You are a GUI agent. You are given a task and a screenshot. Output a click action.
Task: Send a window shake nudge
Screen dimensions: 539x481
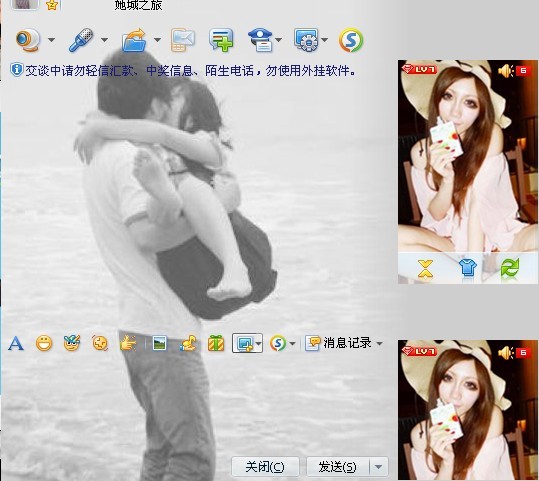[100, 343]
